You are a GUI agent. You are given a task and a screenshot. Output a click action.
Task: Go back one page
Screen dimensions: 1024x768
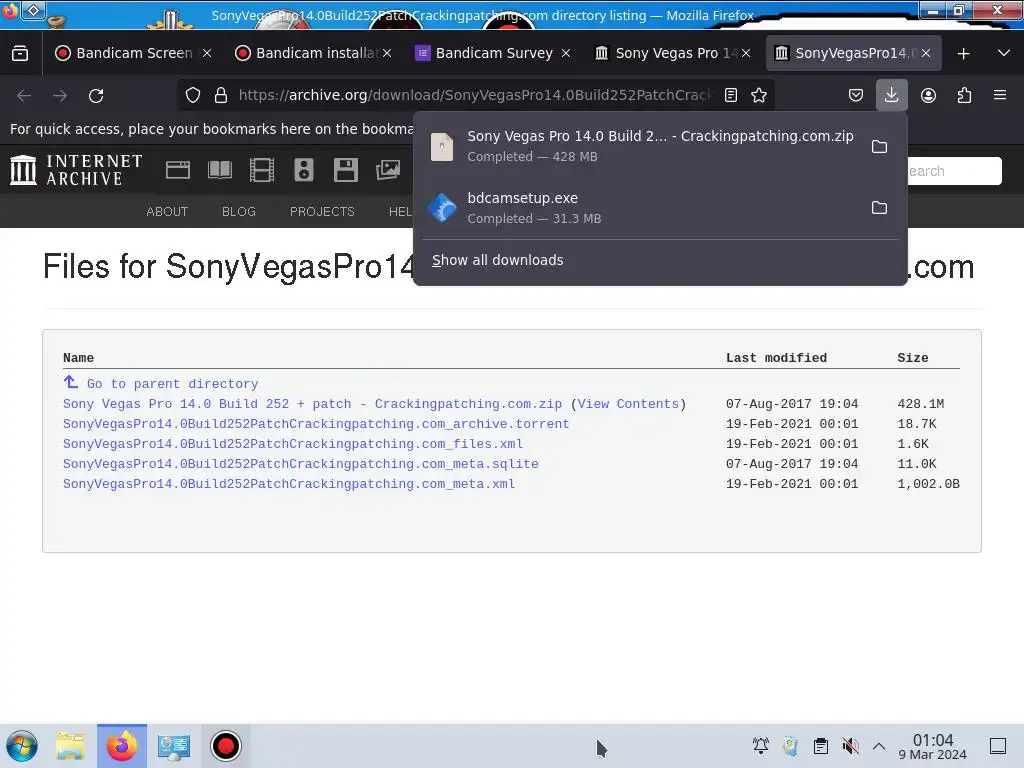(24, 96)
